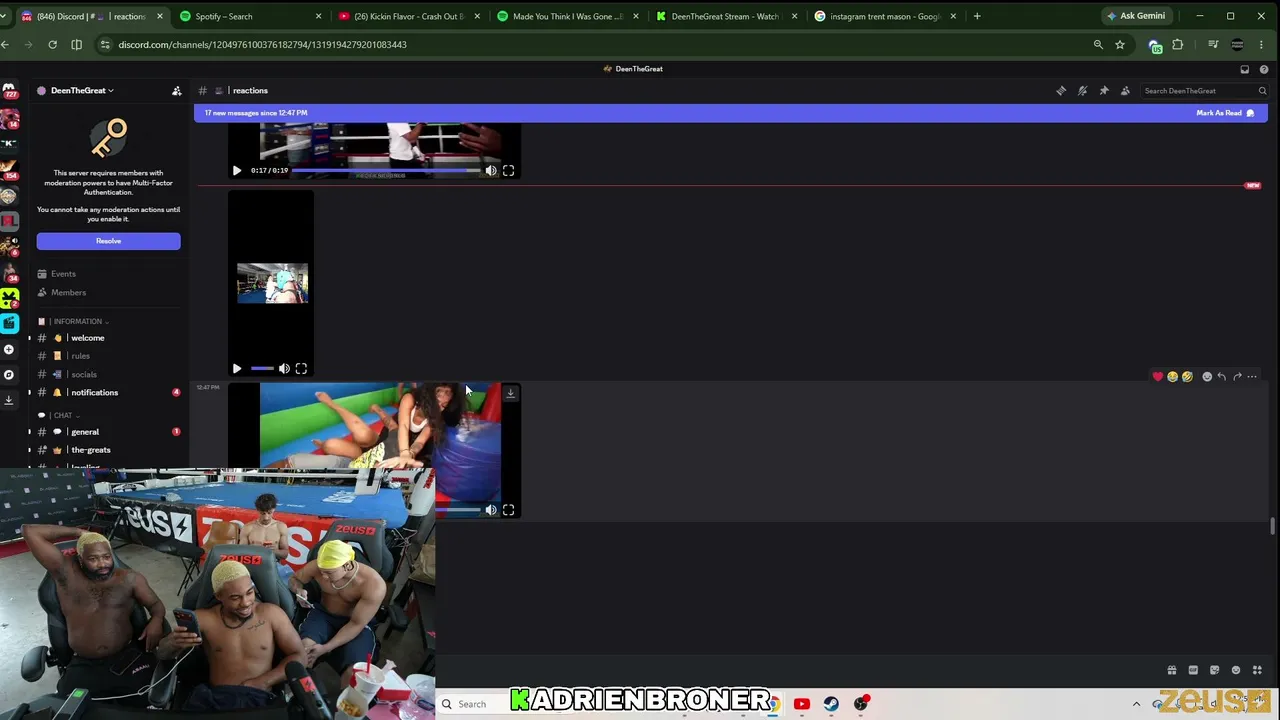Open Discord direct messages home icon
The width and height of the screenshot is (1280, 720).
click(x=9, y=91)
